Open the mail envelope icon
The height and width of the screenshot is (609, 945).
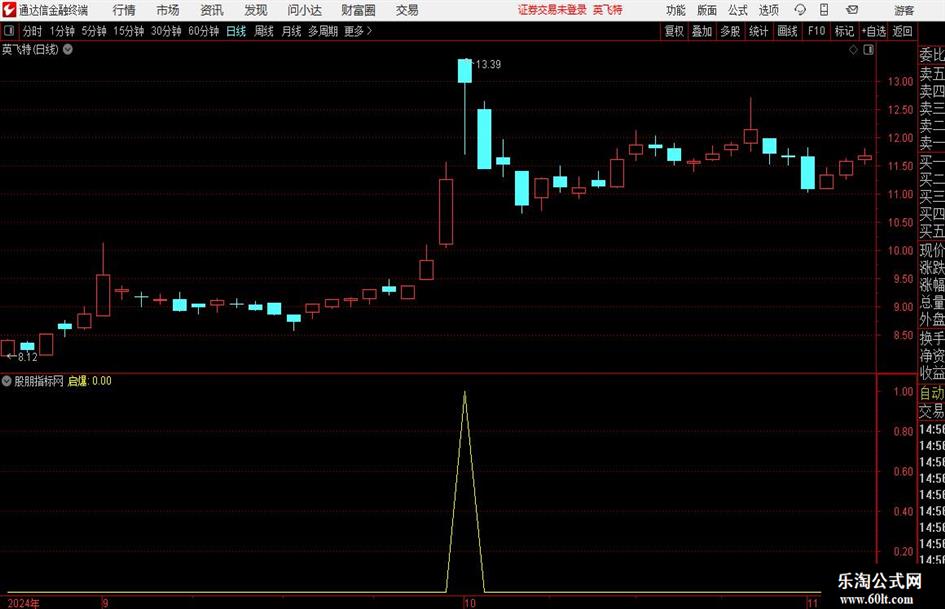852,10
